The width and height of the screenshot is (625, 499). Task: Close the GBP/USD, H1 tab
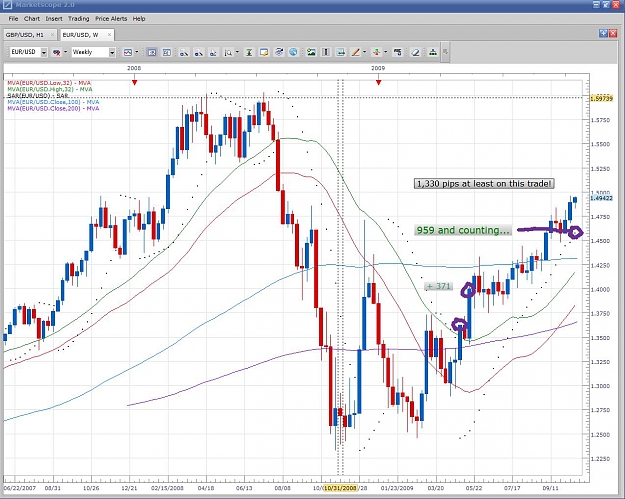point(52,35)
